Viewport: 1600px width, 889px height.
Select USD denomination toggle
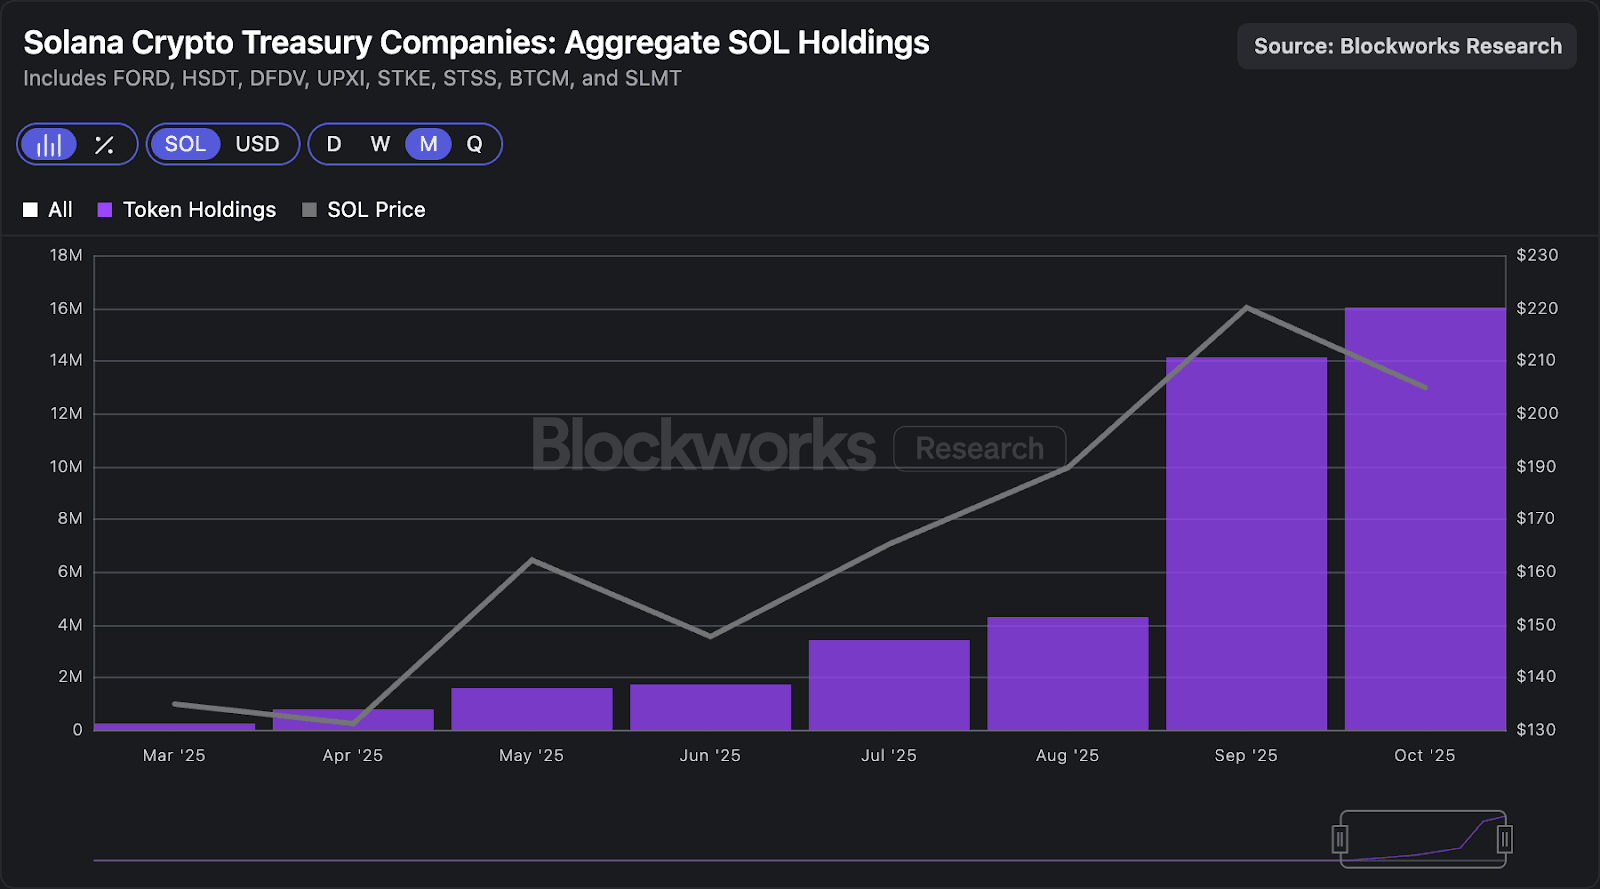(x=257, y=144)
